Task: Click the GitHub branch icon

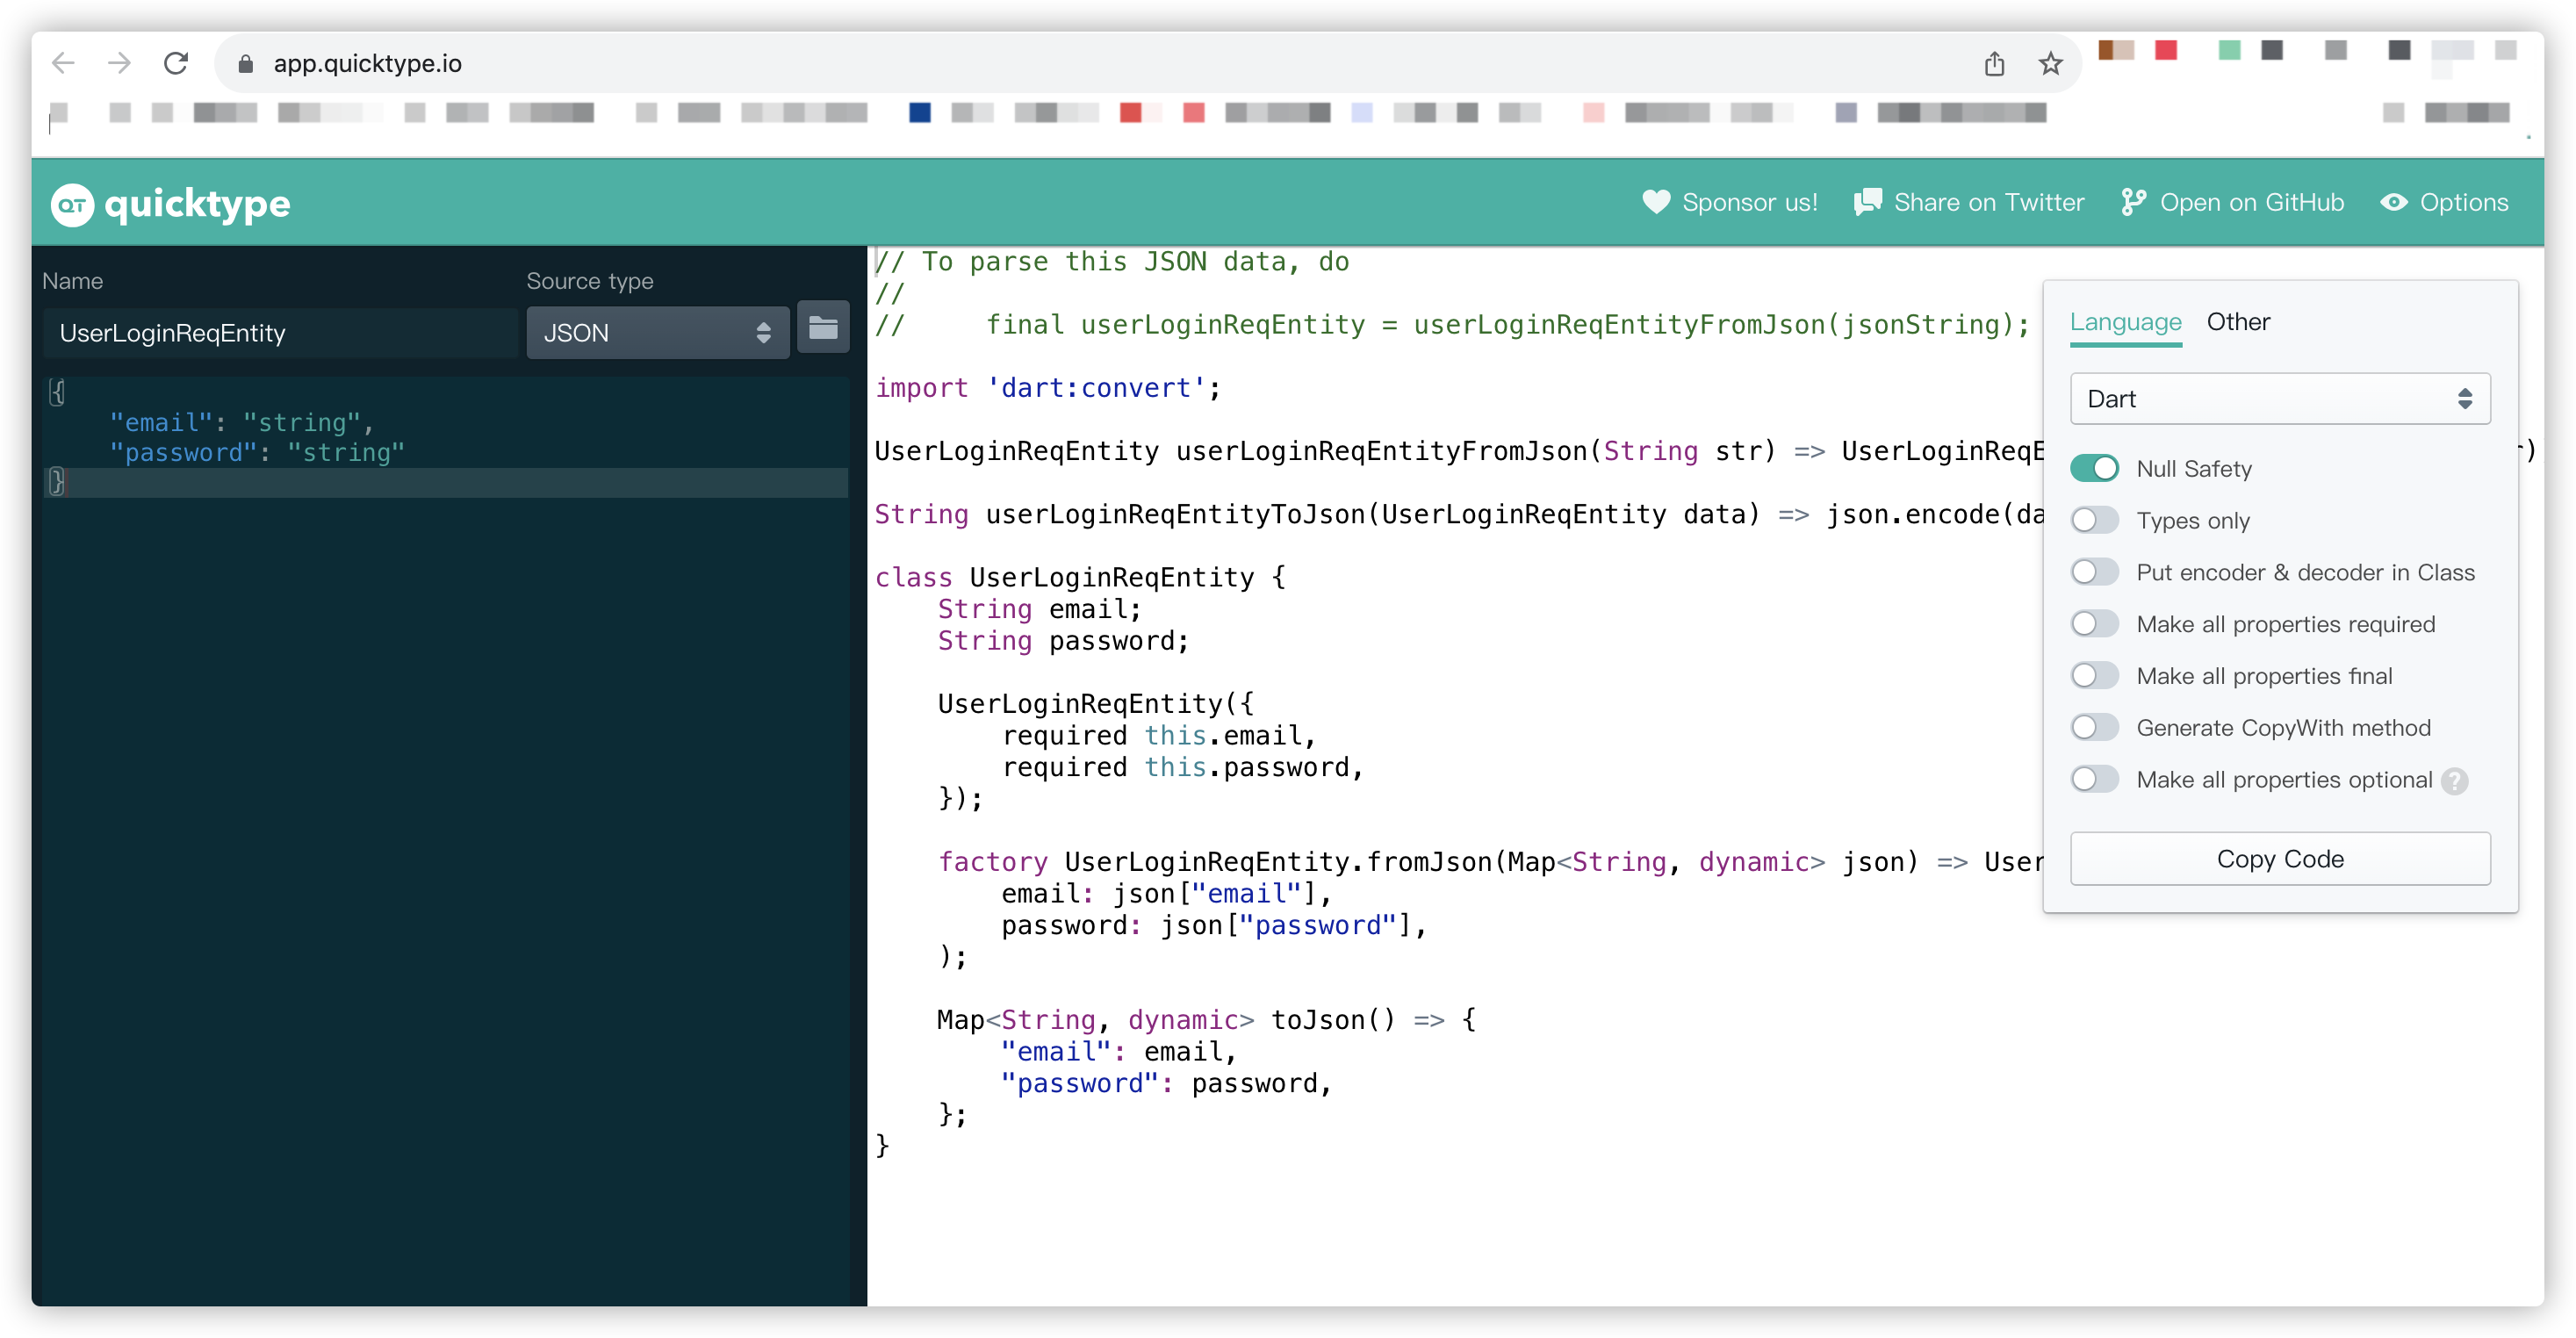Action: 2133,202
